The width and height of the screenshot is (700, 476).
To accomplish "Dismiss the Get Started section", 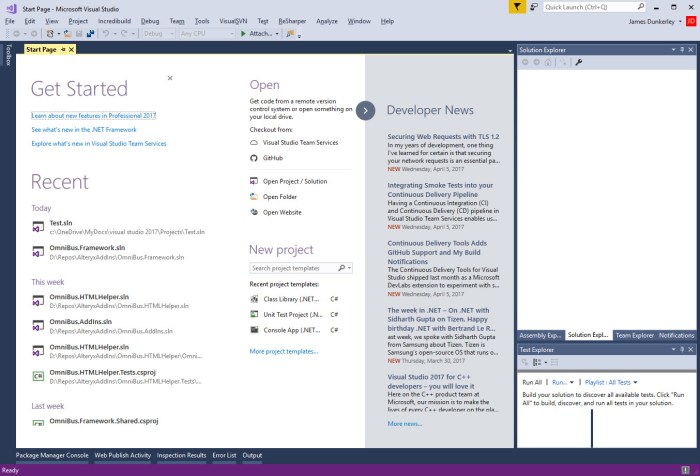I will click(170, 78).
